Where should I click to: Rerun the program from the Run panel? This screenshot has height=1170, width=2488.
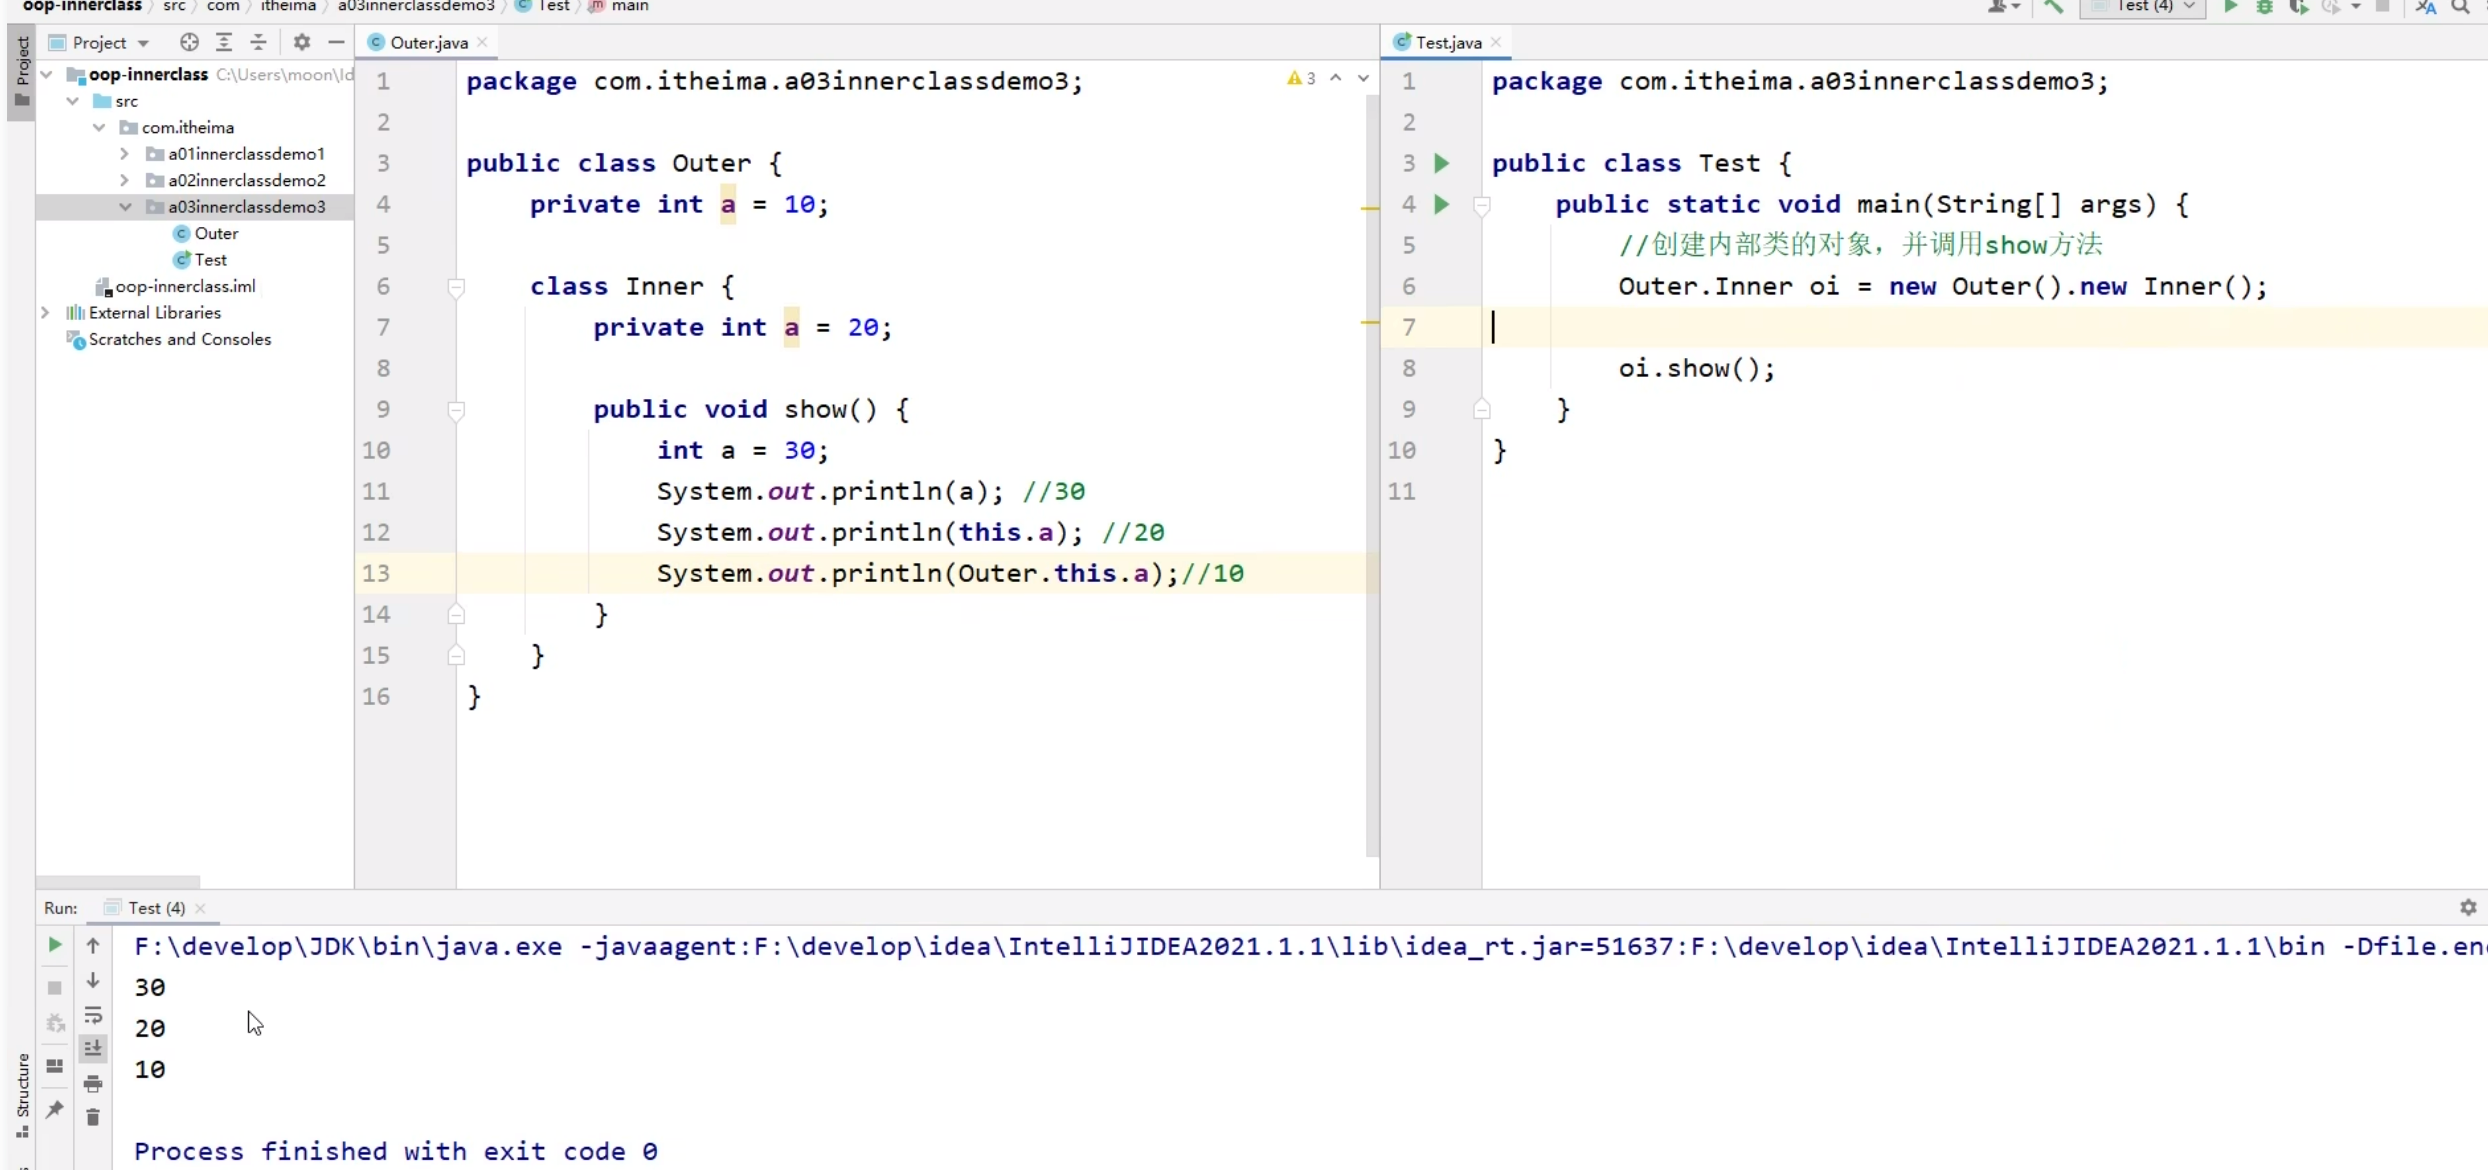[x=54, y=945]
